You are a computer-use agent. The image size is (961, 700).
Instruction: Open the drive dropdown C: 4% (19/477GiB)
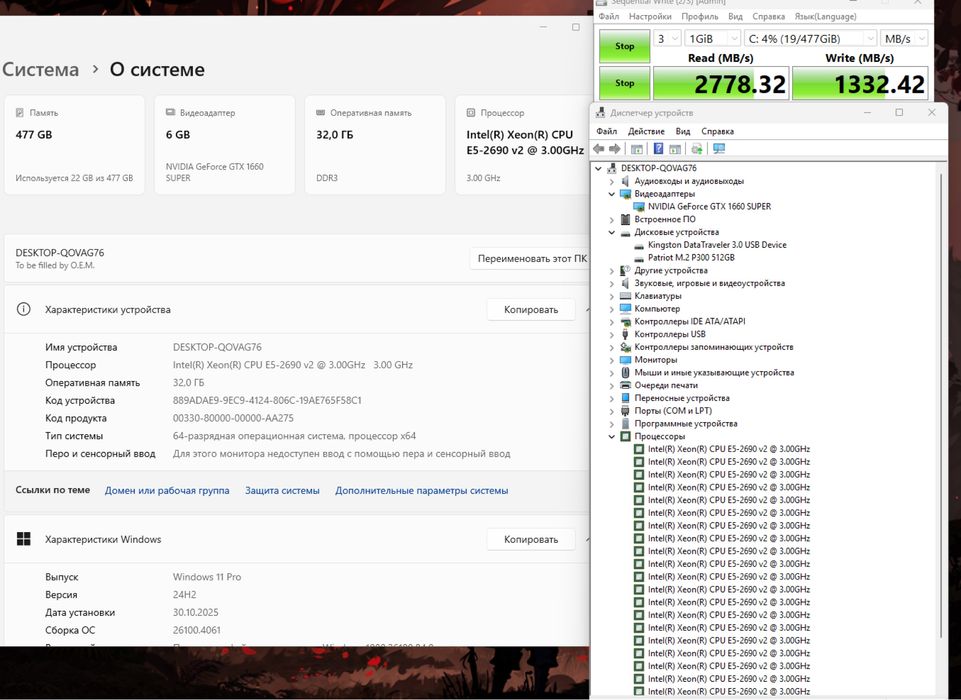pos(811,39)
